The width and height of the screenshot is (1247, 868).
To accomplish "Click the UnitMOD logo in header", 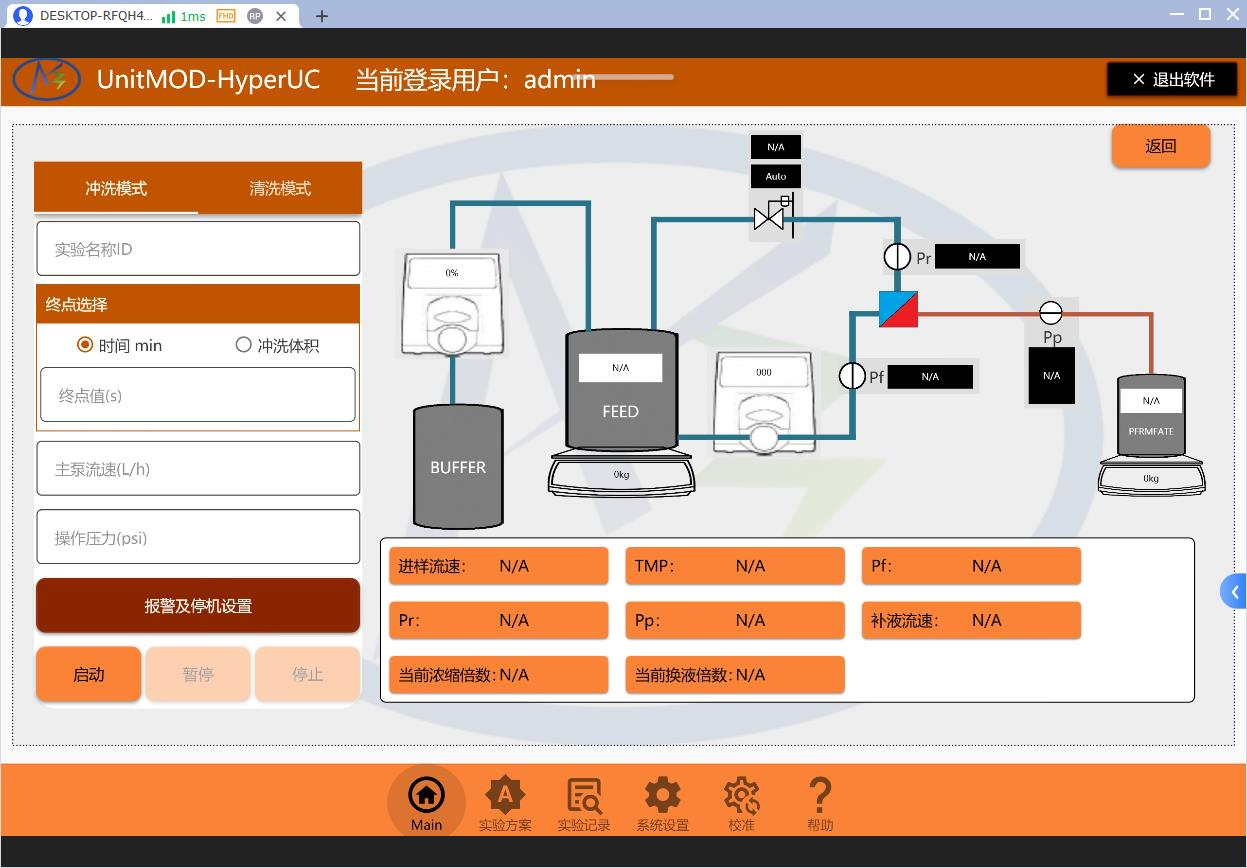I will point(46,79).
